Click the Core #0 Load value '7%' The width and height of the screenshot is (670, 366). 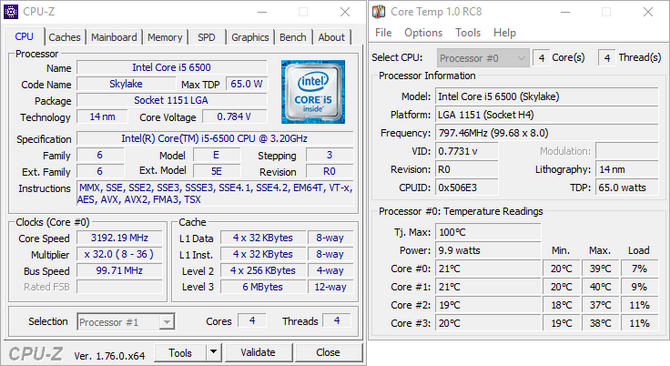tap(639, 269)
